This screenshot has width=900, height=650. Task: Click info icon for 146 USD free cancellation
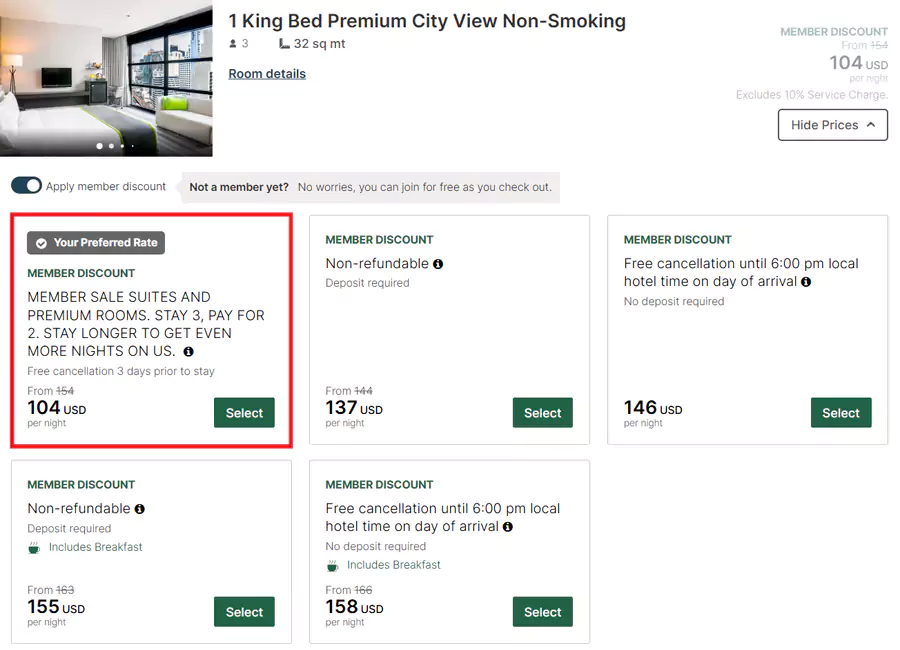click(806, 282)
